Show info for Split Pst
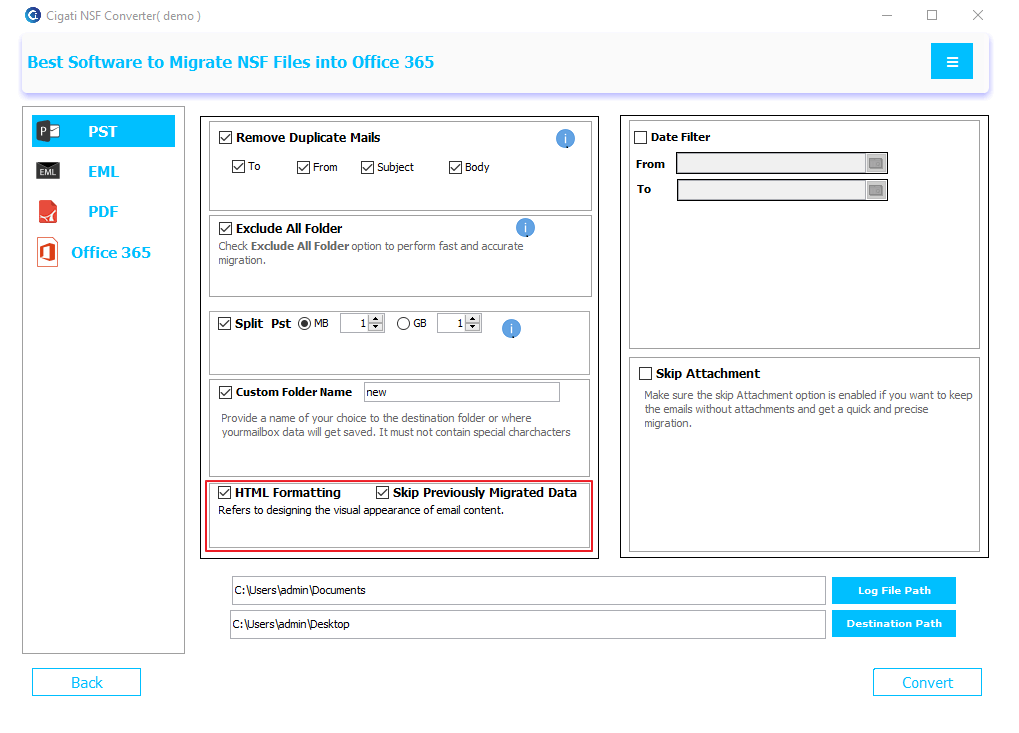 (x=511, y=329)
